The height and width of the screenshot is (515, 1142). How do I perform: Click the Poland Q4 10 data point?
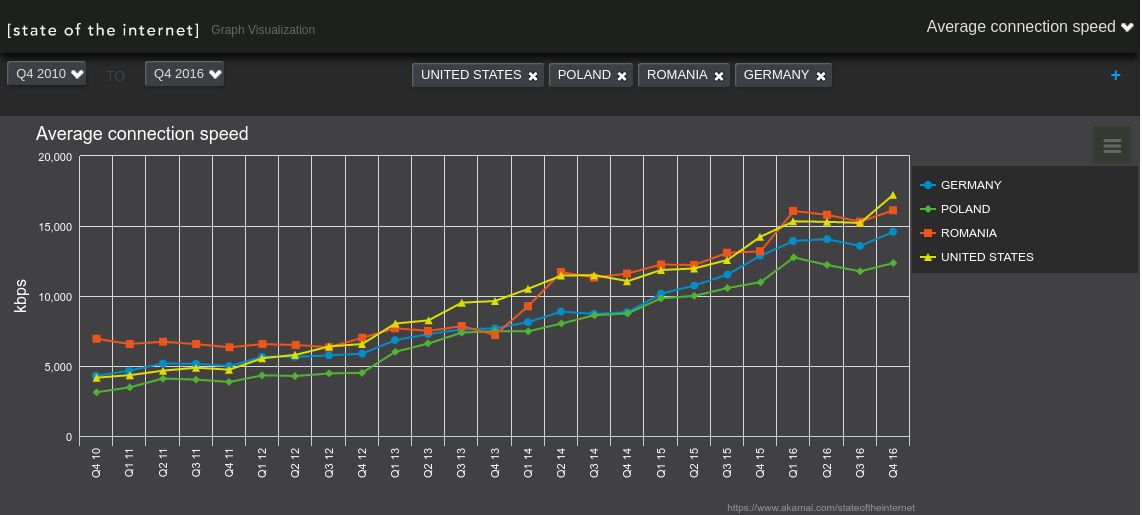click(96, 392)
